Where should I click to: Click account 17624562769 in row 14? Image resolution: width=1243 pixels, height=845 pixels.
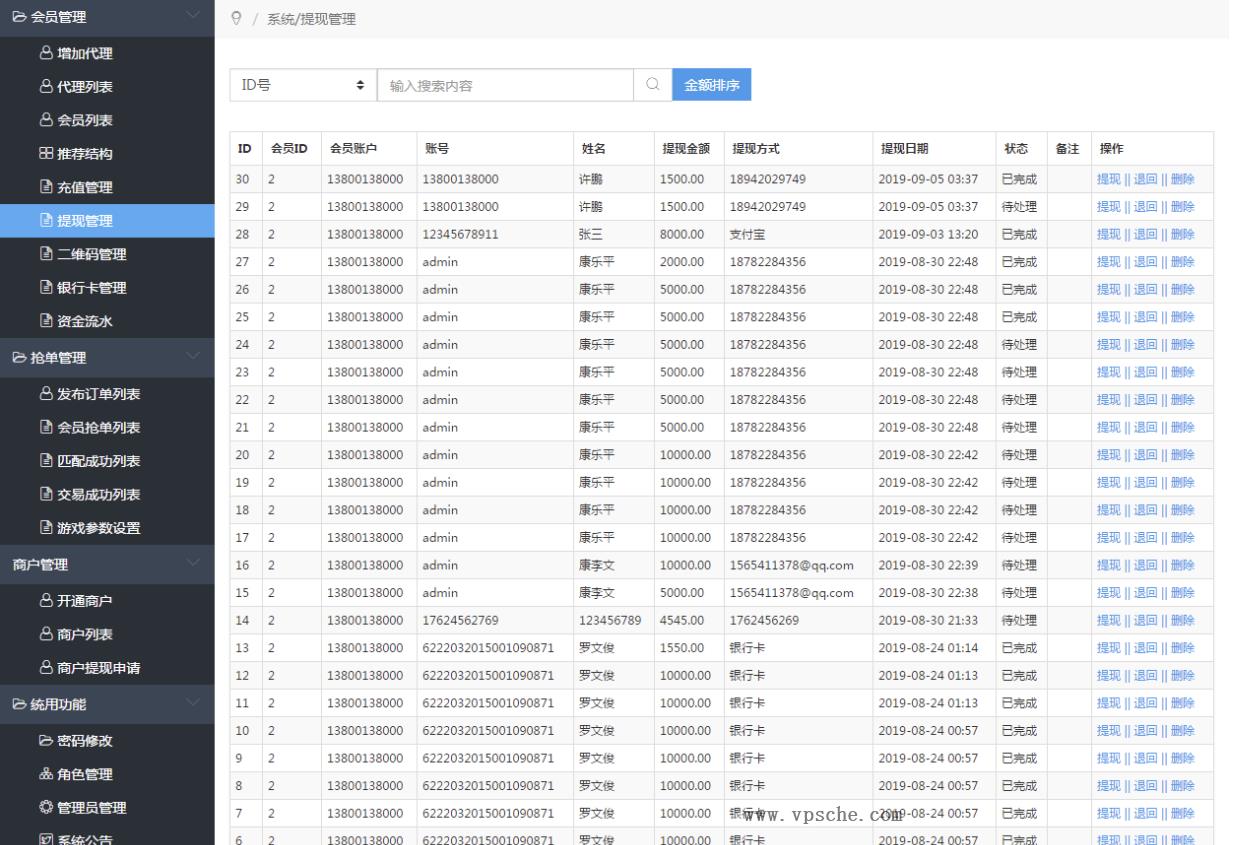(460, 620)
